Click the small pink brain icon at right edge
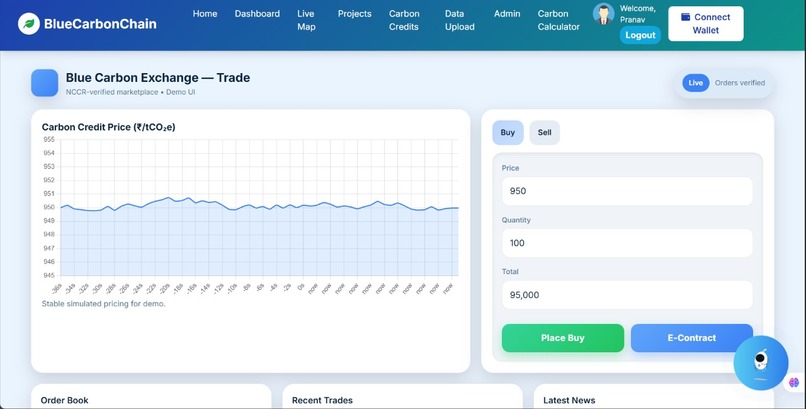The height and width of the screenshot is (409, 806). [x=794, y=382]
